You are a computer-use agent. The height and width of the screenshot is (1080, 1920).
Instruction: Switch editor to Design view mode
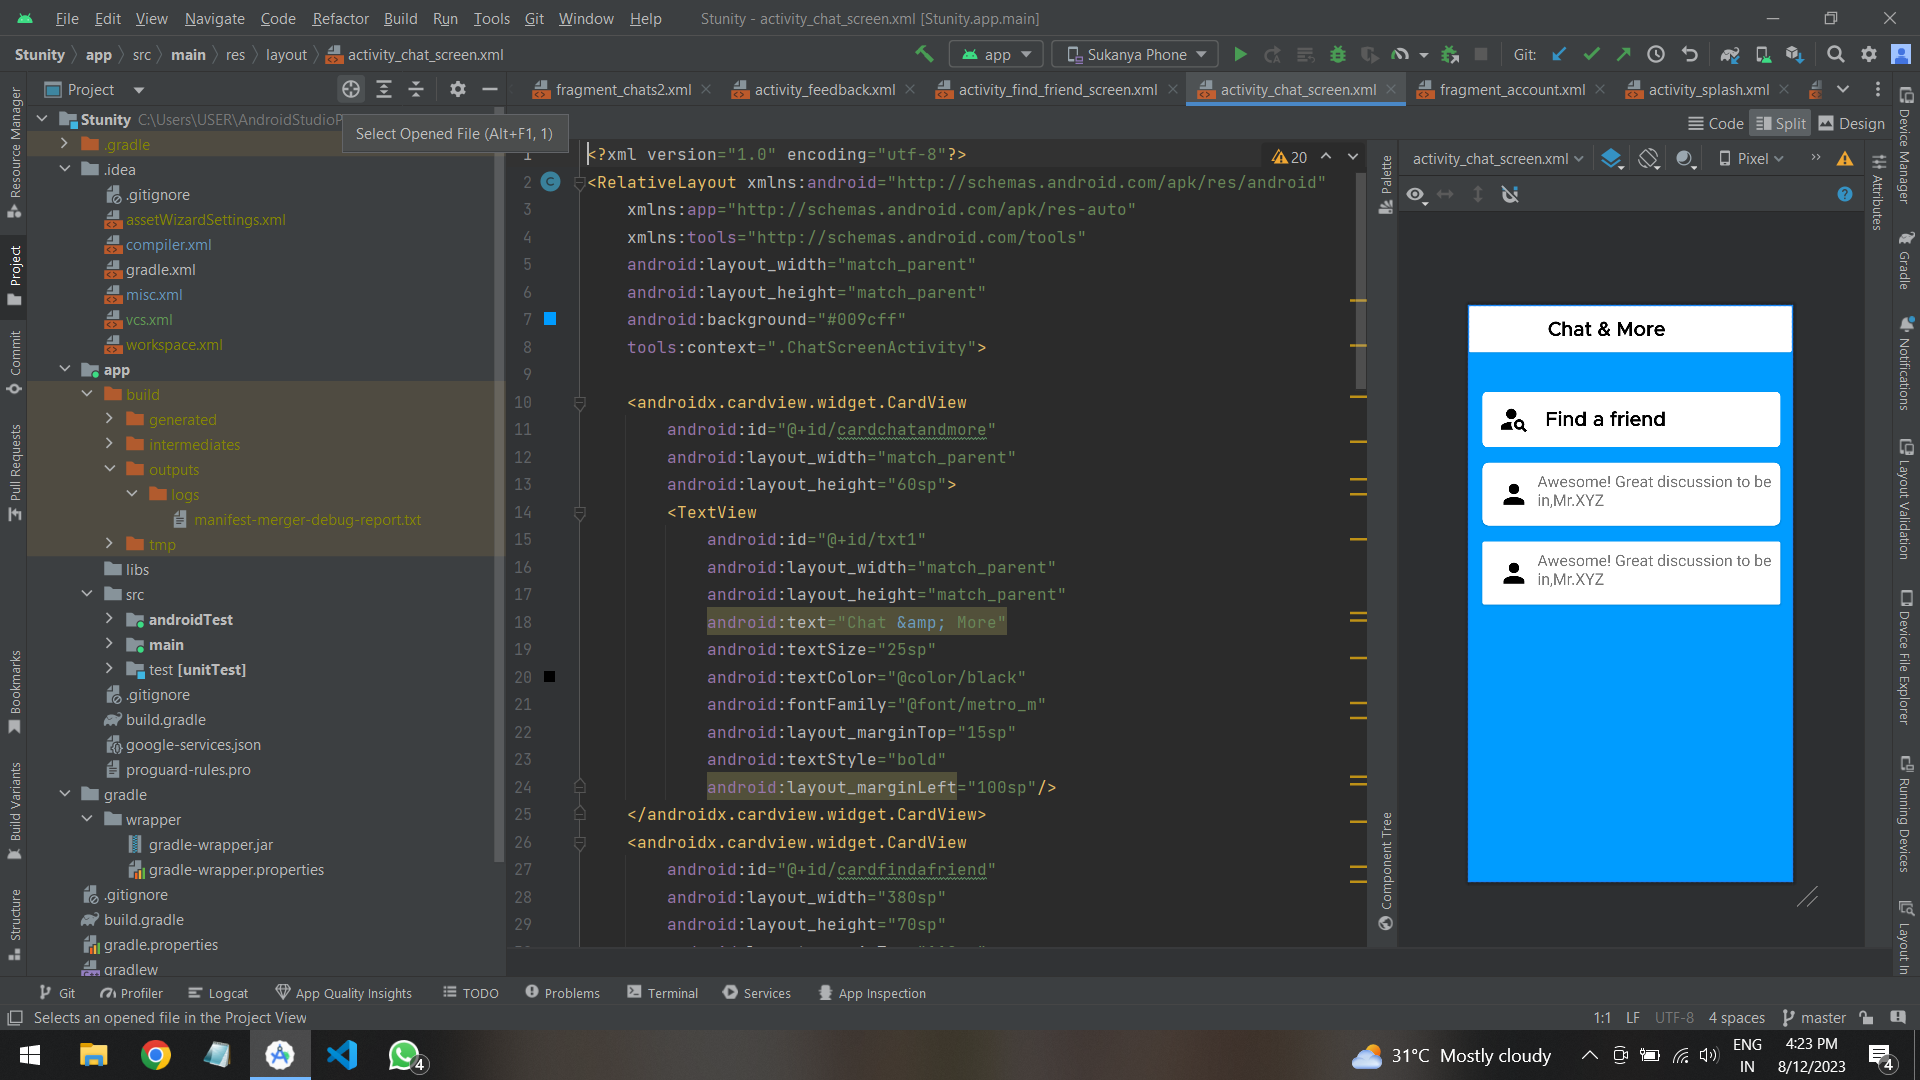click(1851, 123)
